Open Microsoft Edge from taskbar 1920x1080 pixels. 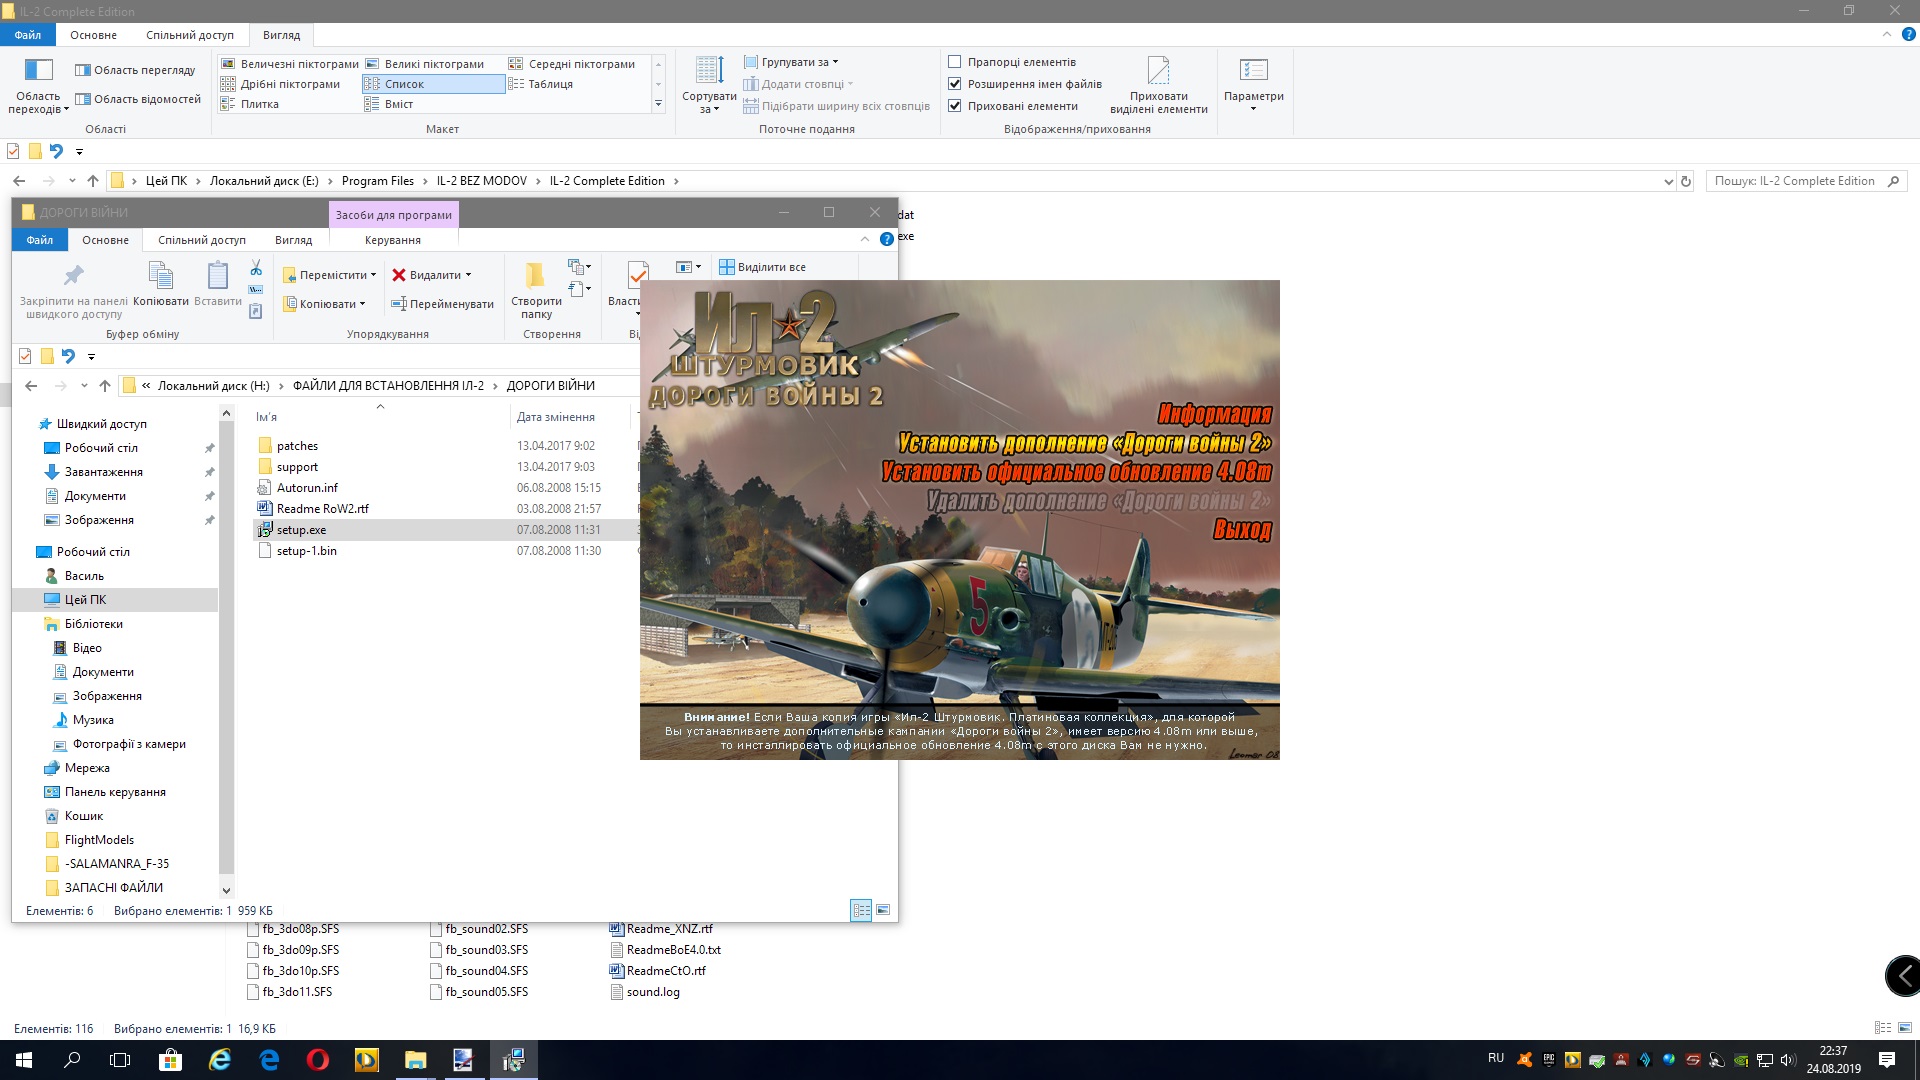[269, 1060]
